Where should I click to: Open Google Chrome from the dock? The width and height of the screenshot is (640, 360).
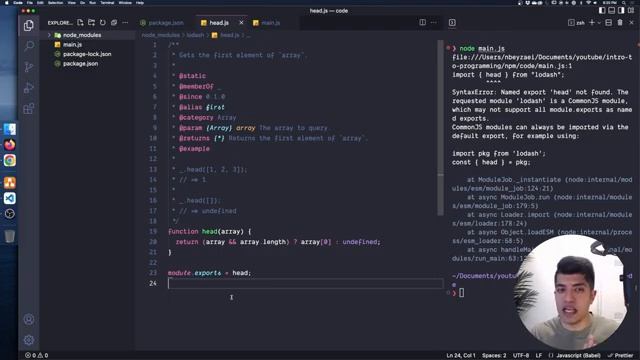click(10, 160)
